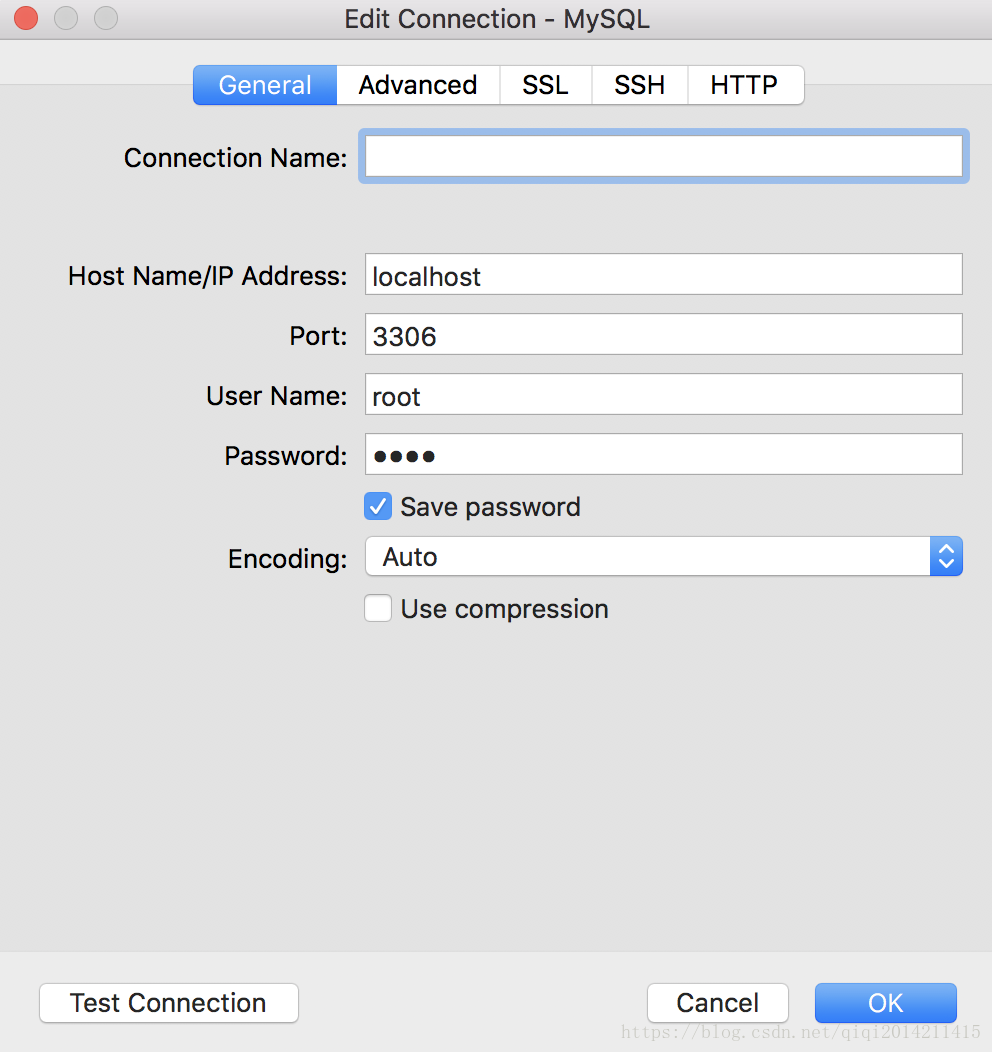This screenshot has width=992, height=1052.
Task: Click the Password field
Action: 663,454
